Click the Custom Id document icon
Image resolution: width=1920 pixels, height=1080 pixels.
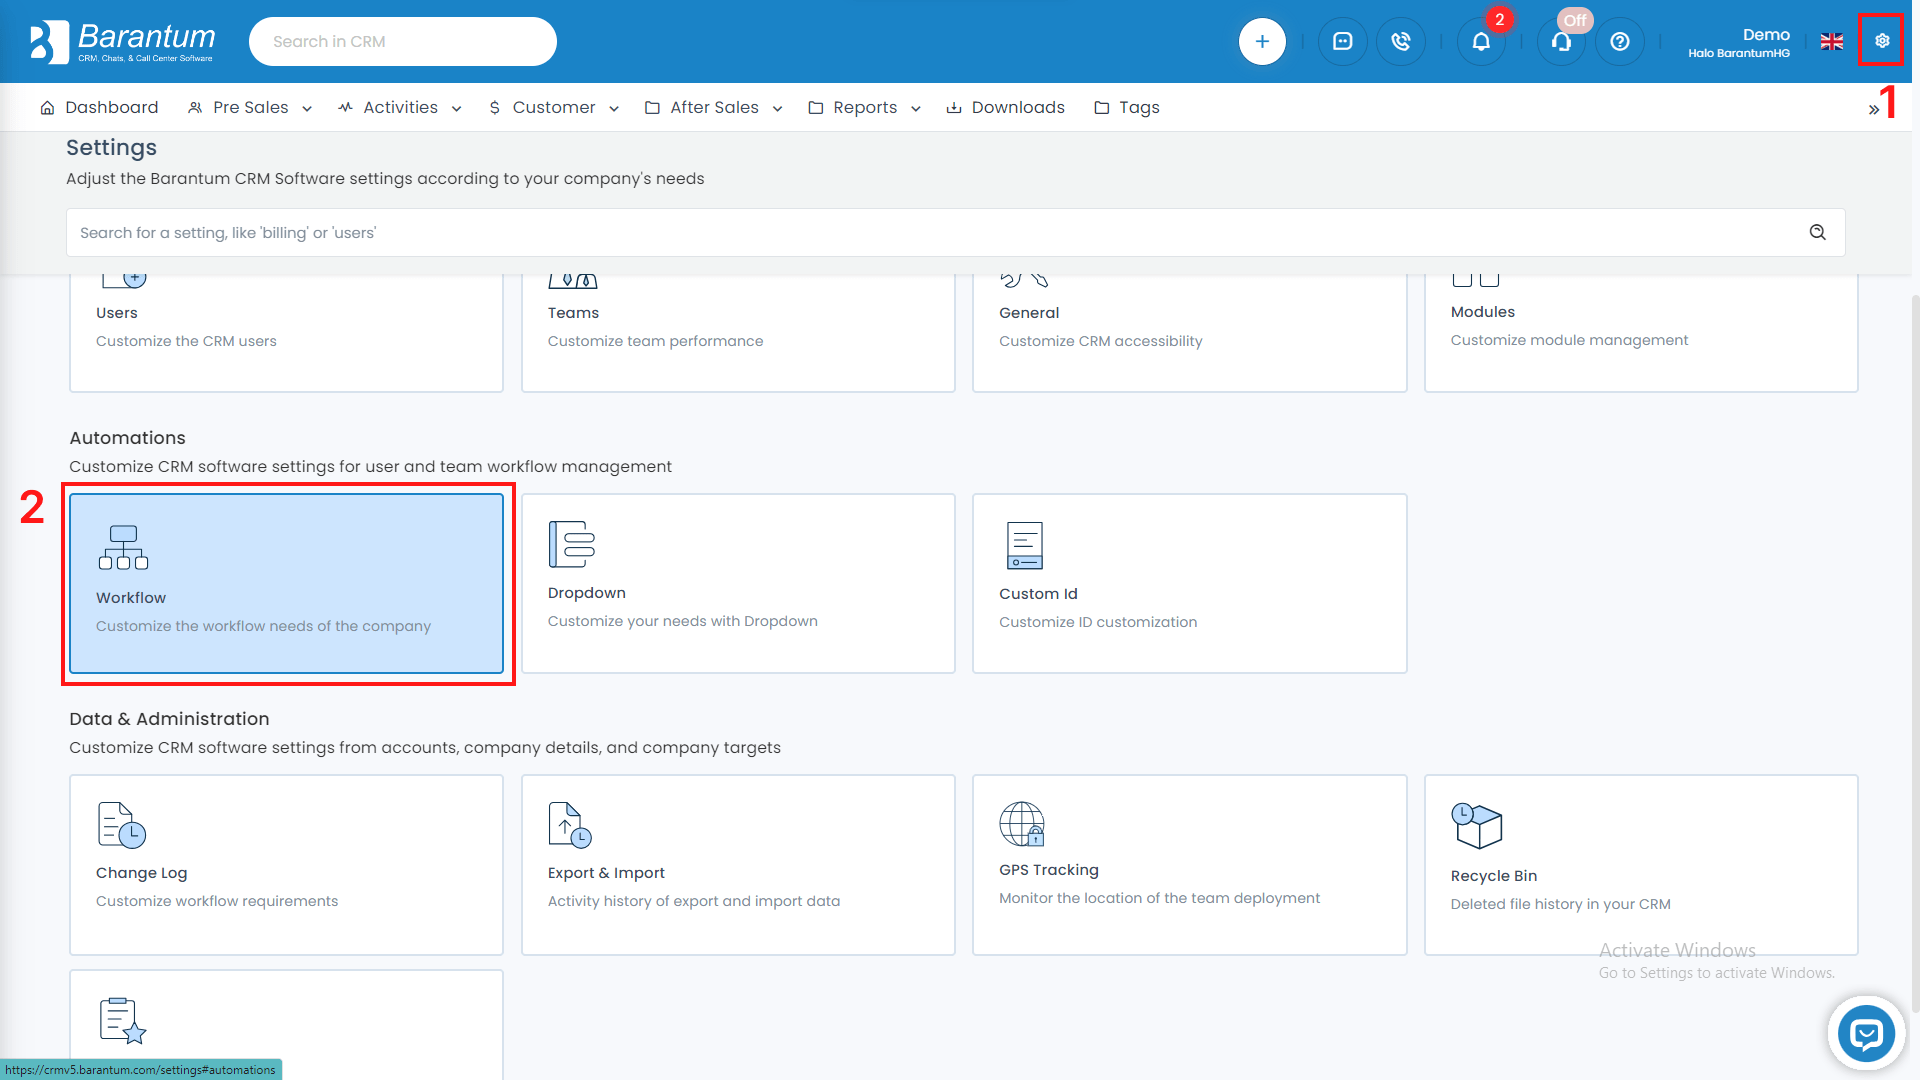coord(1024,545)
